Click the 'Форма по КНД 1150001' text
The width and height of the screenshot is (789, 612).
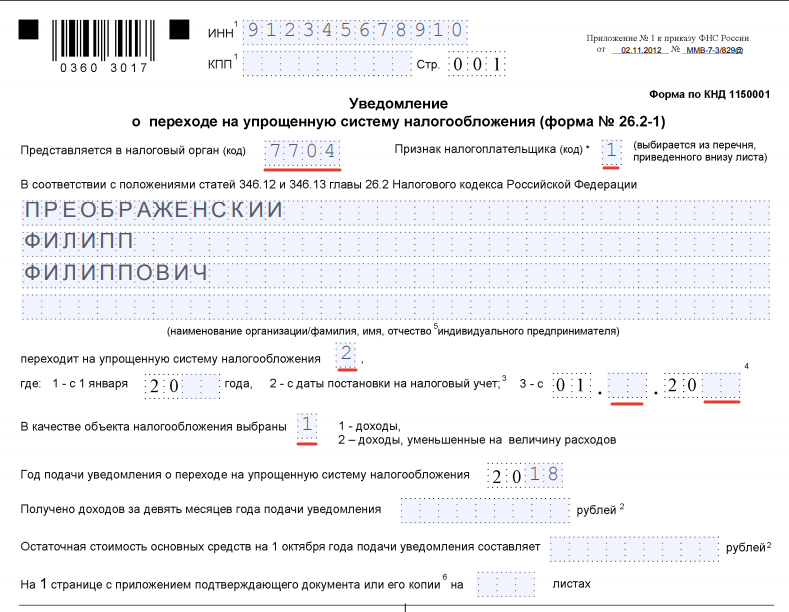(x=709, y=95)
